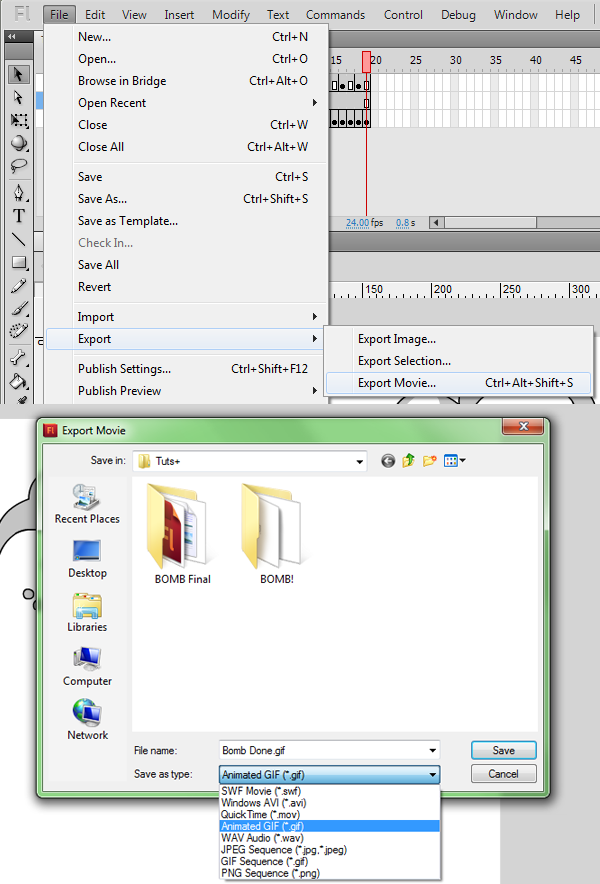This screenshot has width=600, height=884.
Task: Select the Subselection (white arrow) tool
Action: pos(19,98)
